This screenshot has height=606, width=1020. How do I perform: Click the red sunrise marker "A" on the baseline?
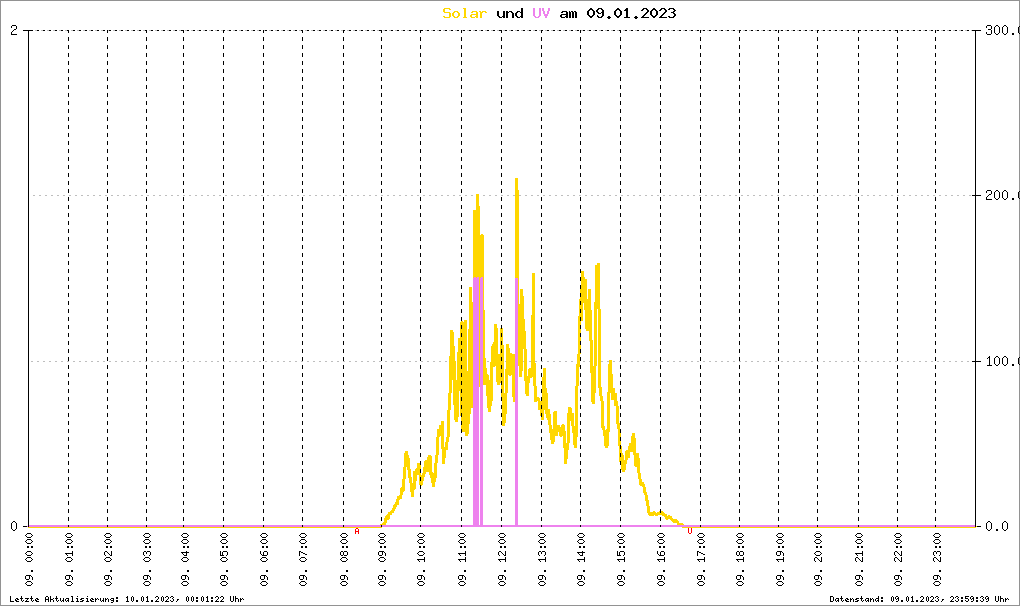click(x=357, y=531)
